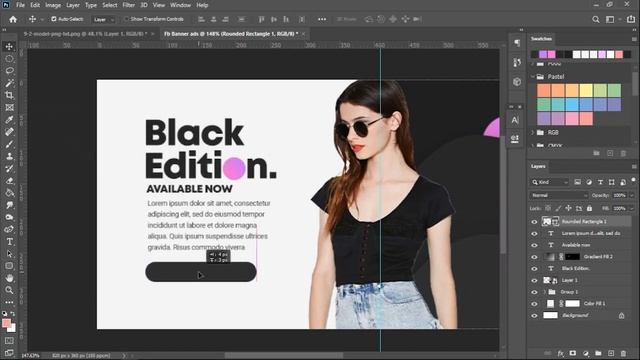The image size is (640, 360).
Task: Open the Window menu
Action: click(x=180, y=5)
